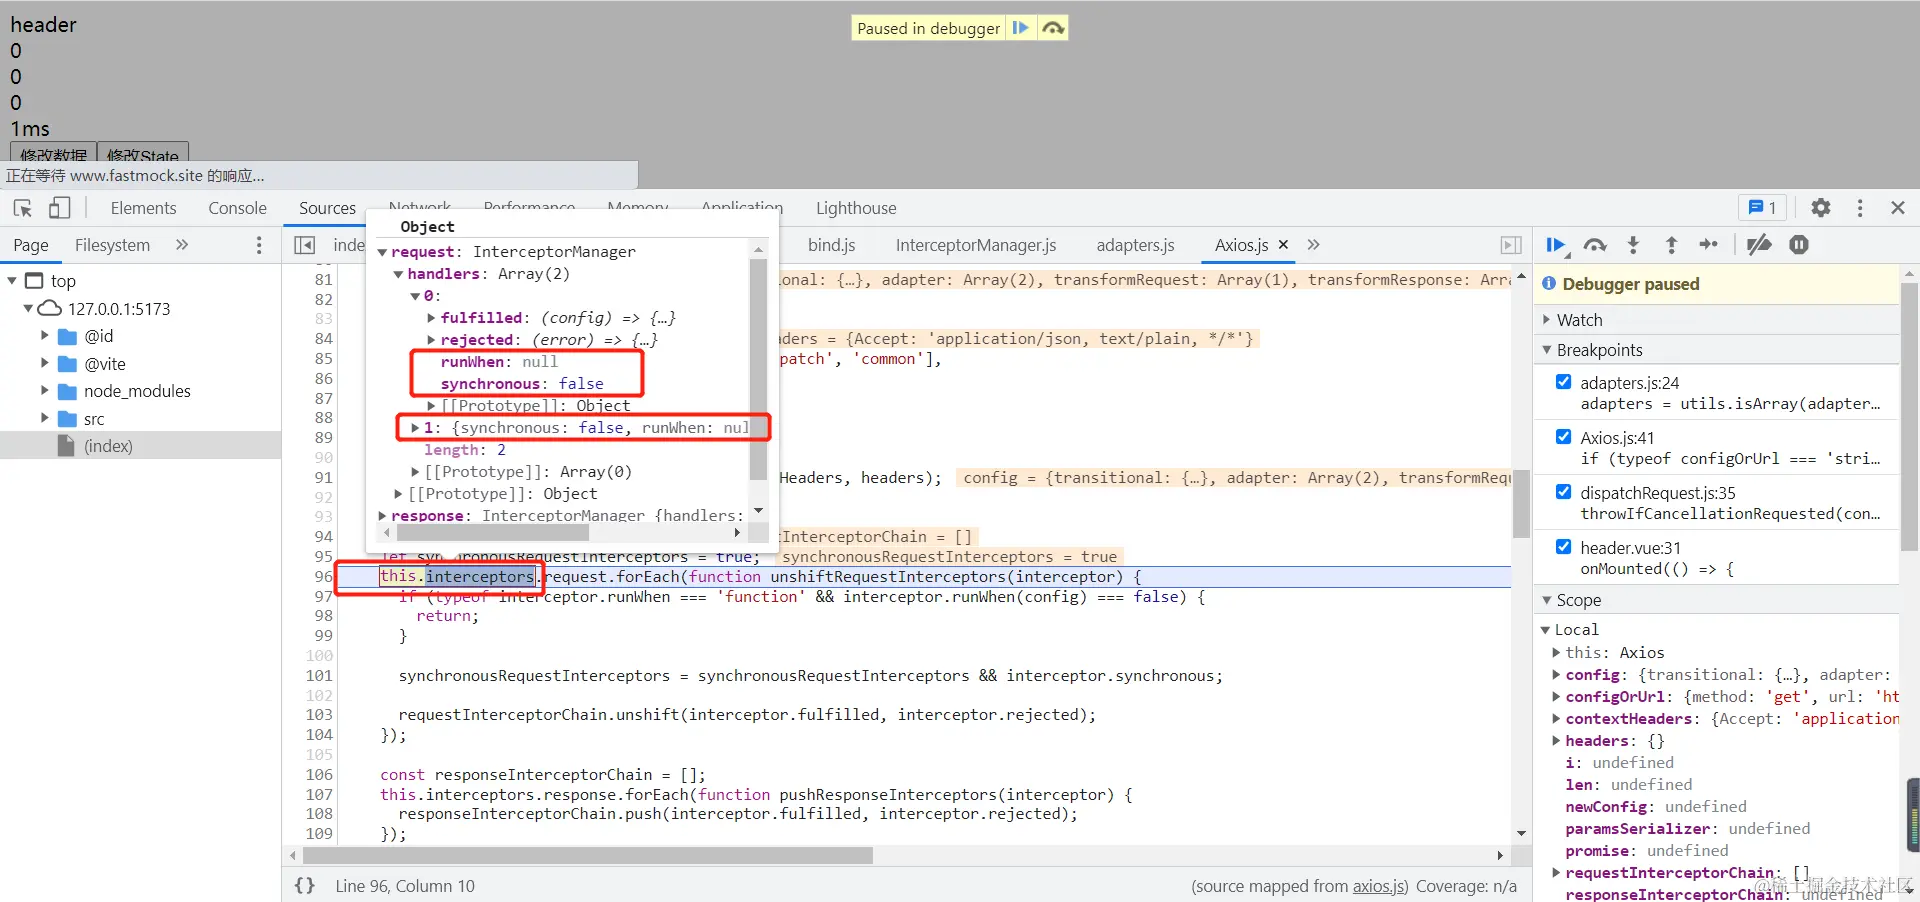The image size is (1920, 902).
Task: Open the issues counter badge
Action: click(x=1762, y=208)
